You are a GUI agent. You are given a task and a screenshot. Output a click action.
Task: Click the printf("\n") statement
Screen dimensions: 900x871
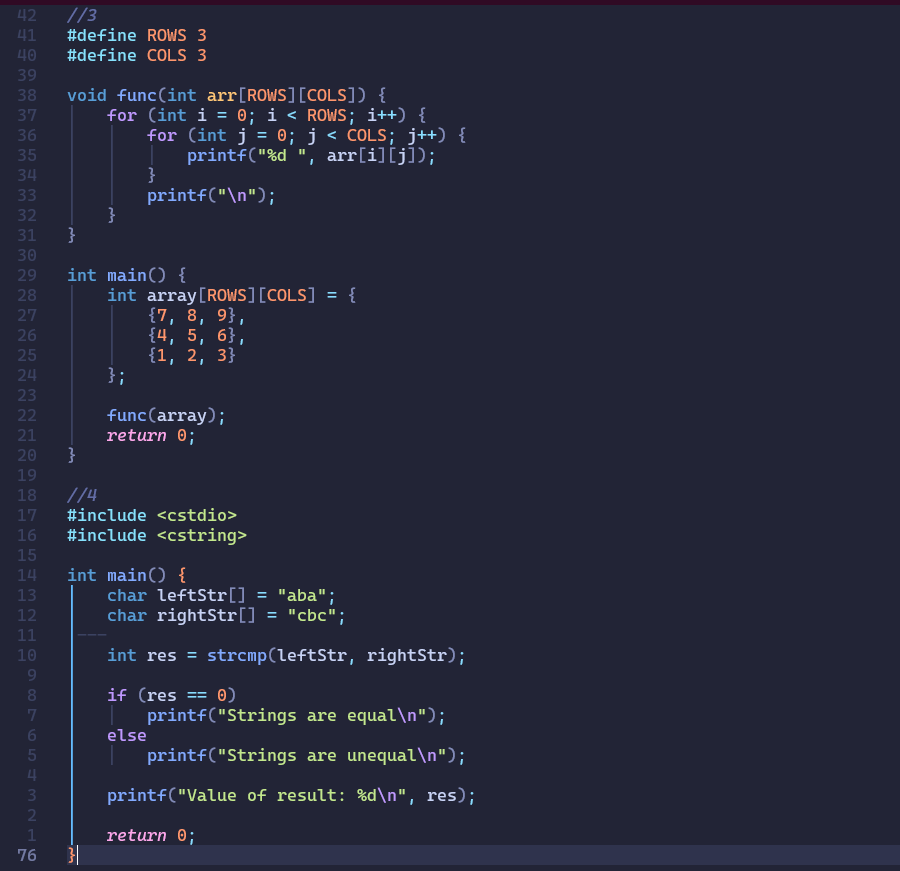[x=211, y=196]
